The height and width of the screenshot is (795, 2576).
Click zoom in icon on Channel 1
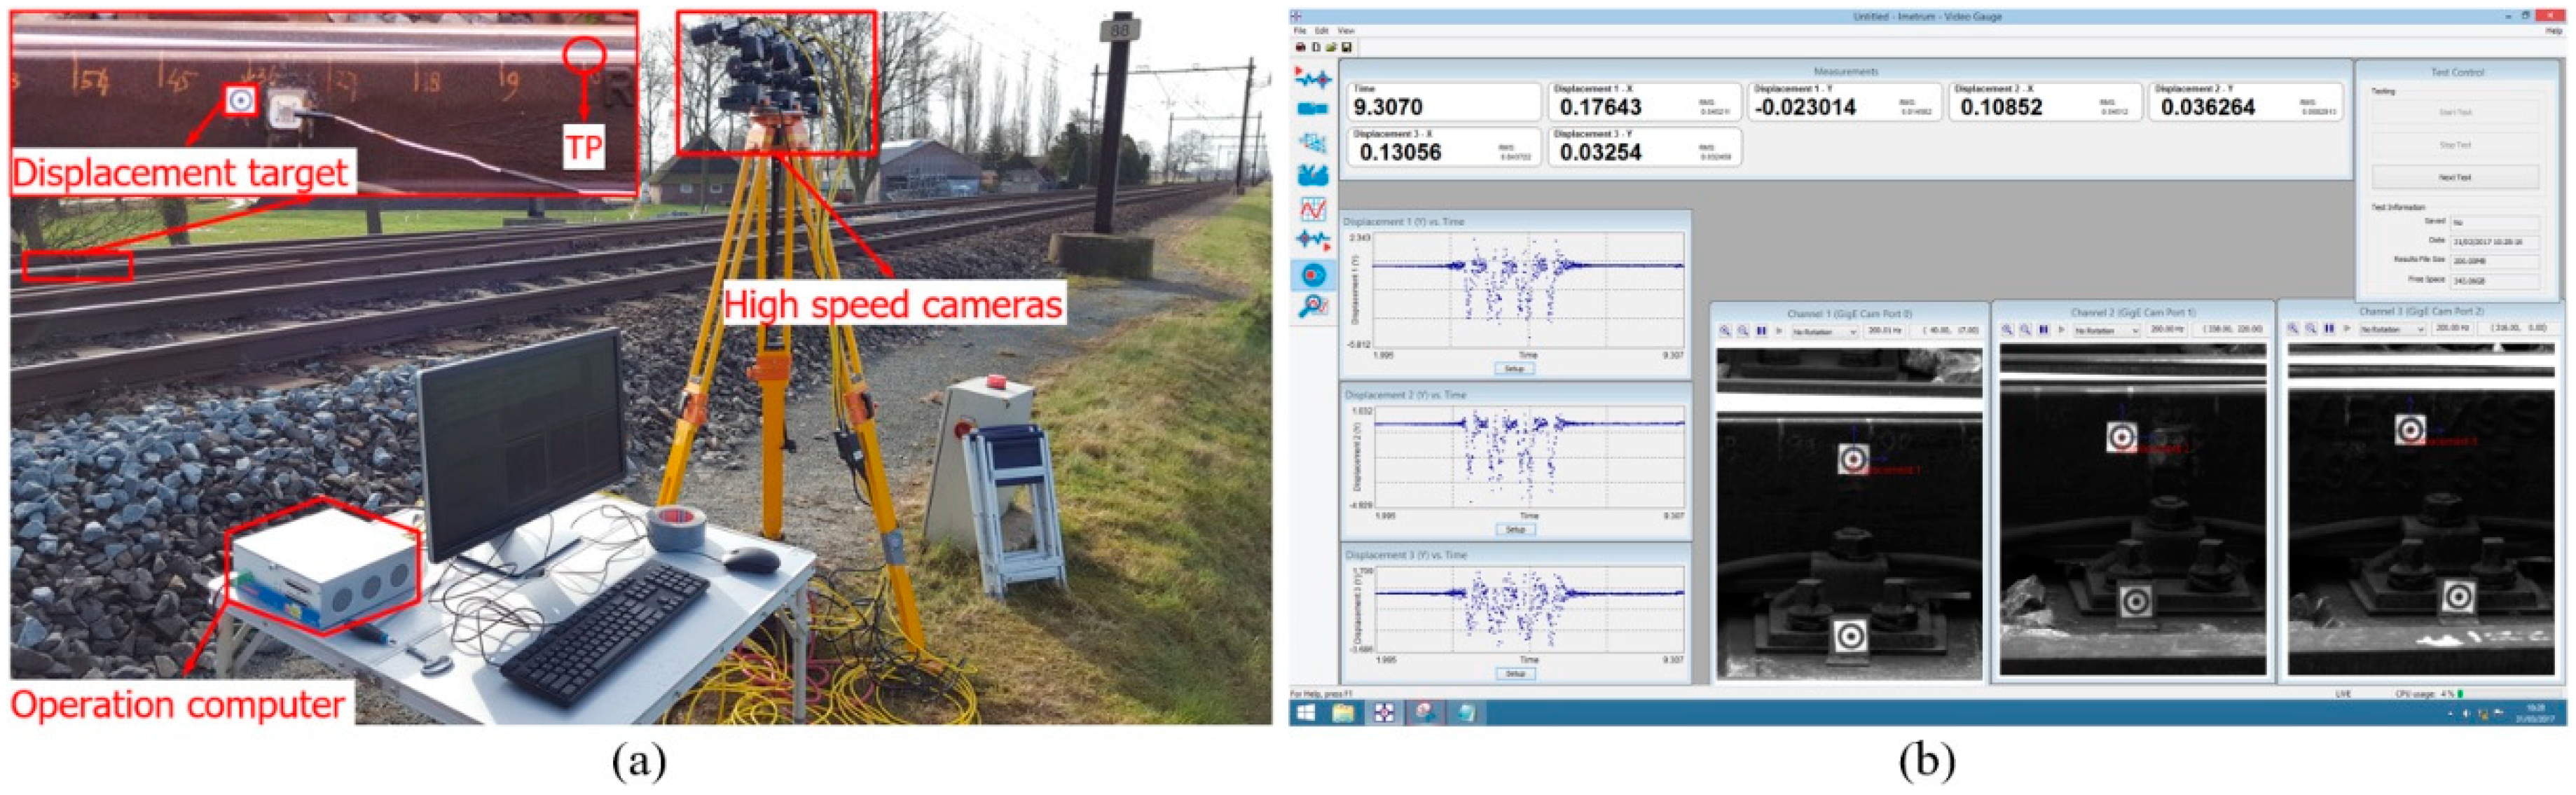click(1725, 331)
